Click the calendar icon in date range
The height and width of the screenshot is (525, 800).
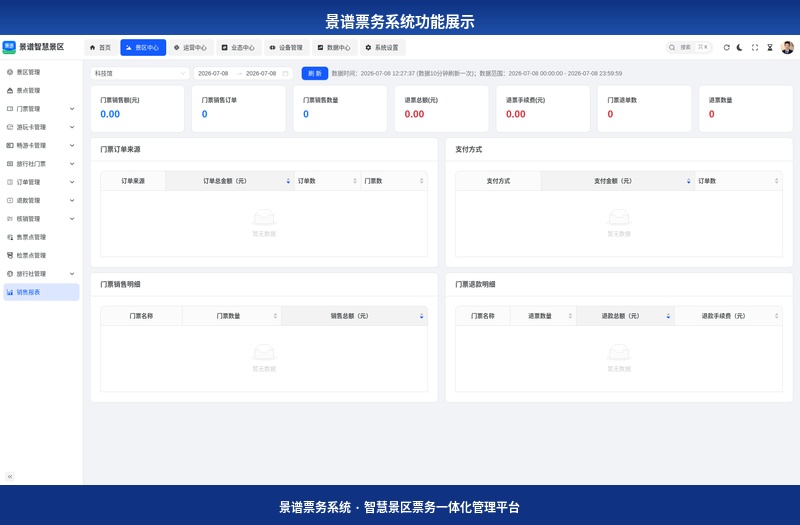tap(285, 73)
